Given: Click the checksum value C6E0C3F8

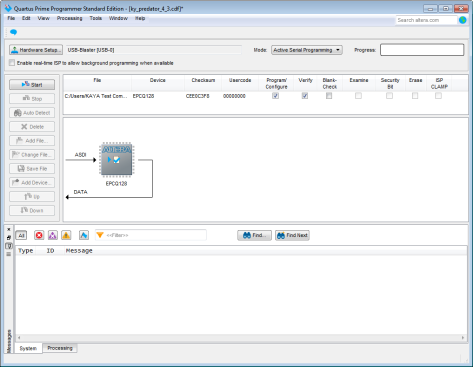Looking at the screenshot, I should pos(198,96).
